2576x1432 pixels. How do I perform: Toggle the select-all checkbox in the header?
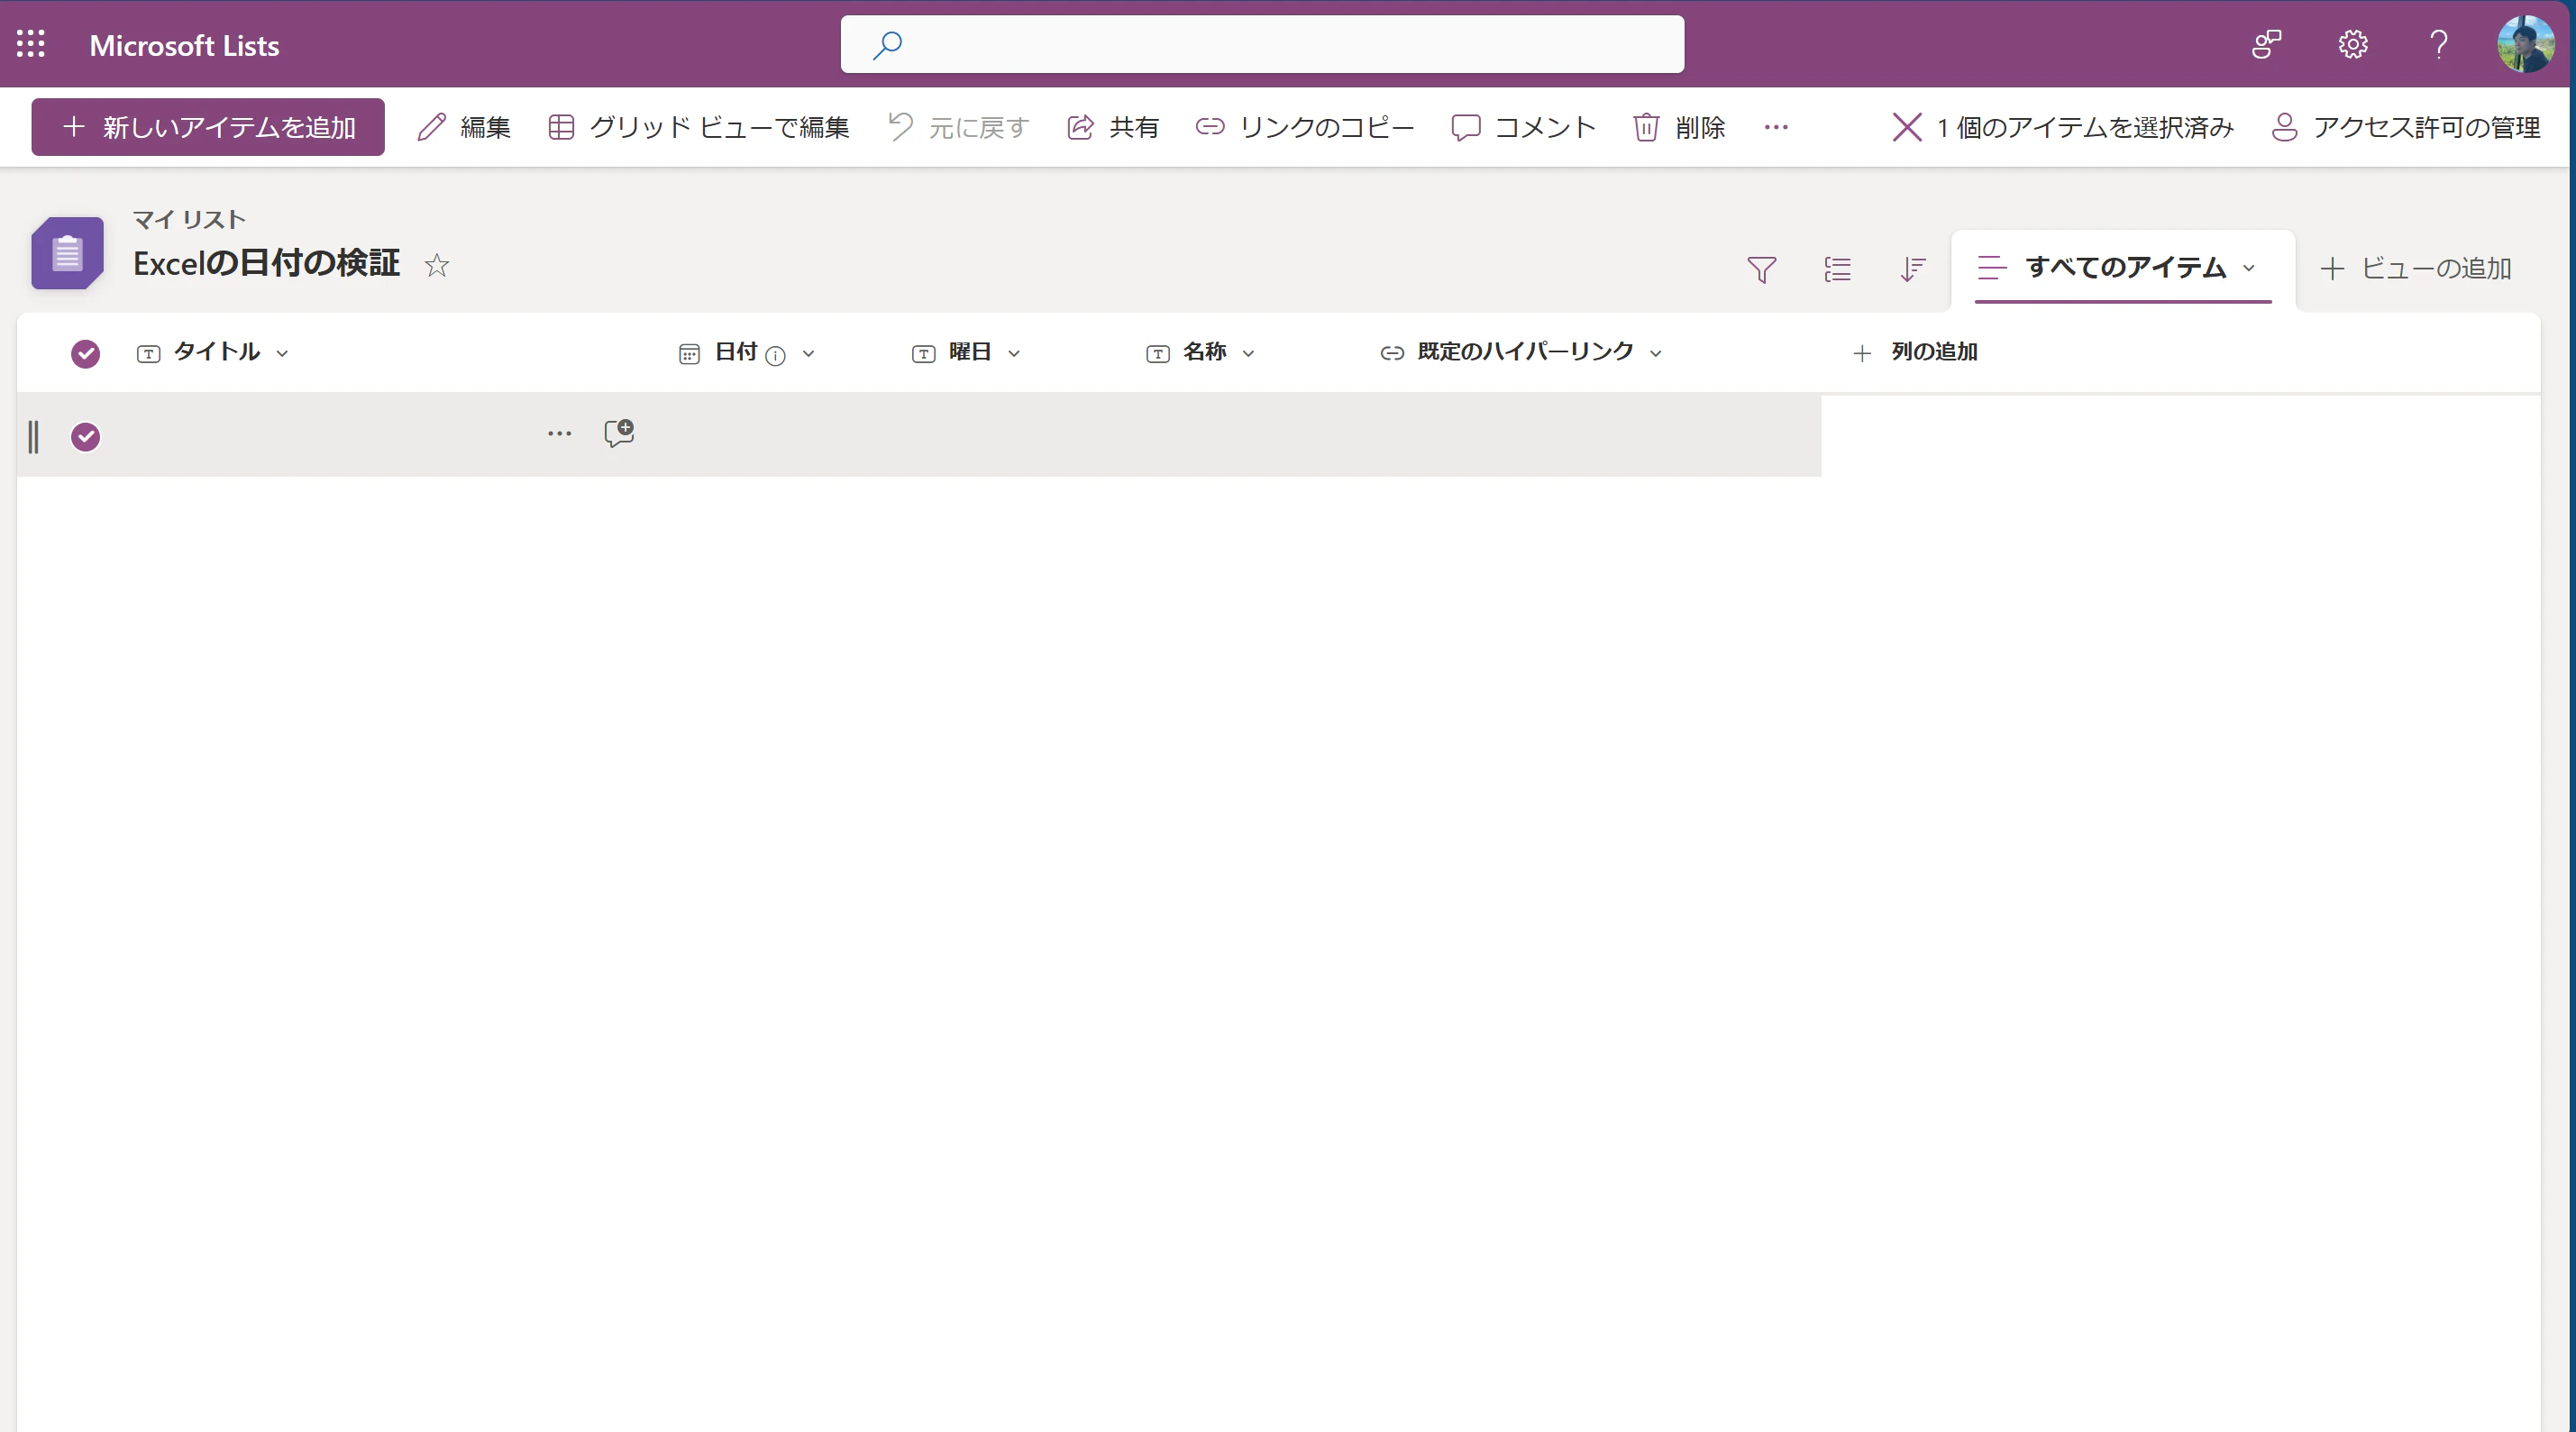(86, 353)
